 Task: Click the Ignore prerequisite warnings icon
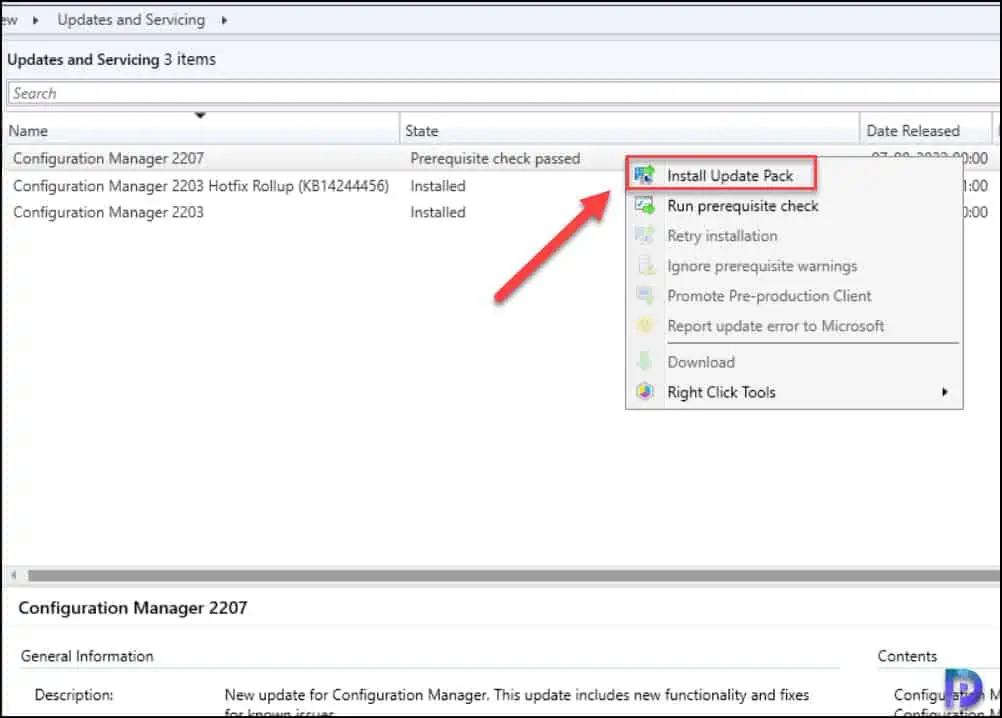(645, 265)
